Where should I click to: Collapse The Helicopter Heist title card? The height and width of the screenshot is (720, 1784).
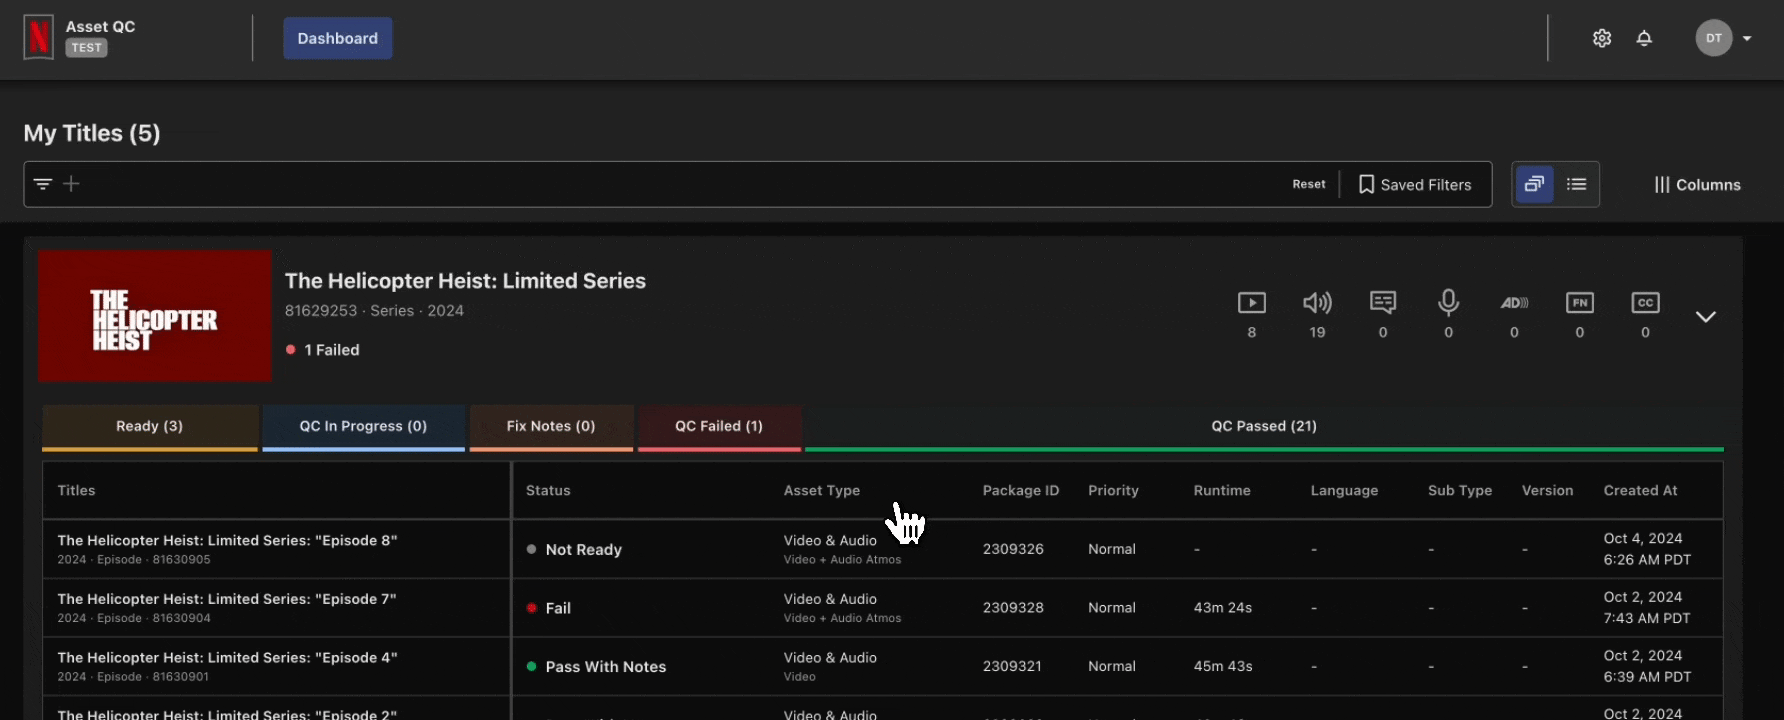[x=1706, y=317]
